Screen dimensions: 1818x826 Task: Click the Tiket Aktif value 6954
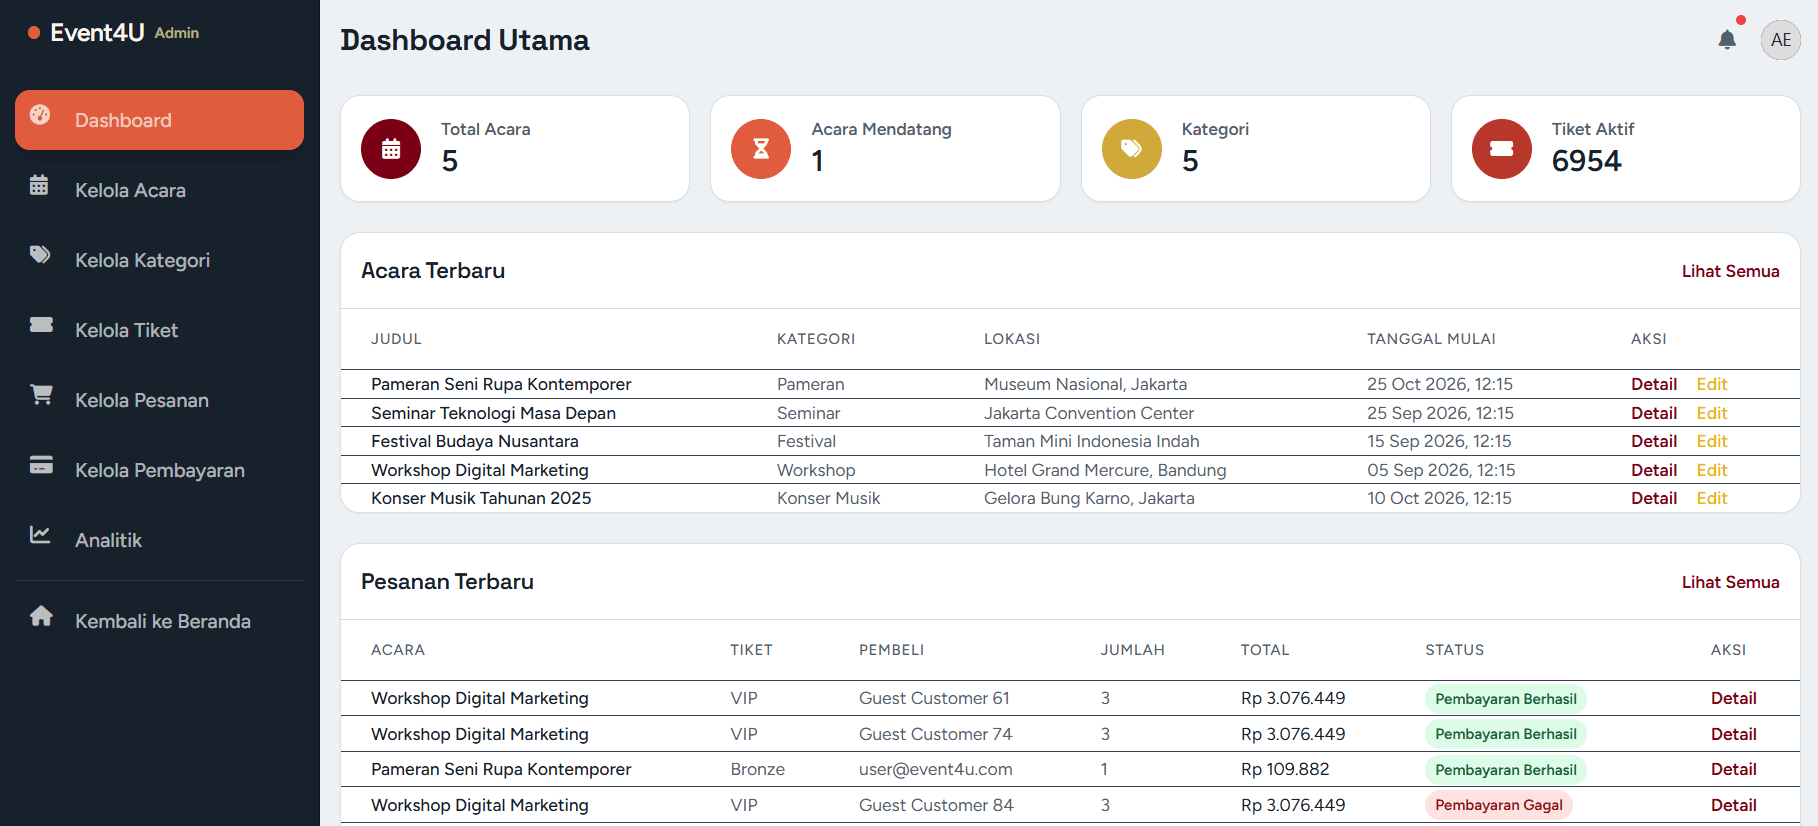click(x=1587, y=161)
